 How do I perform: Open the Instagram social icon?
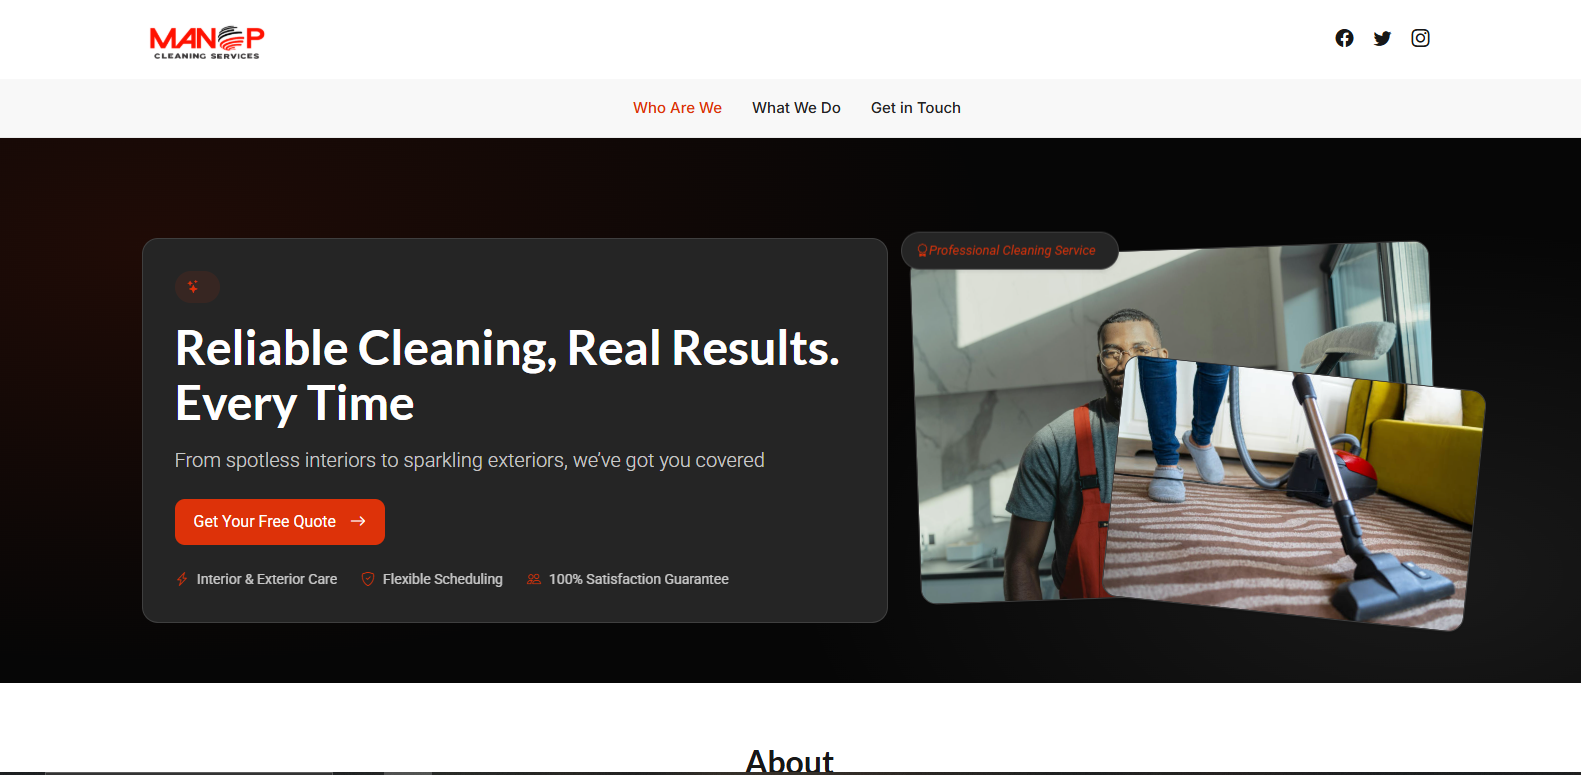(x=1420, y=38)
